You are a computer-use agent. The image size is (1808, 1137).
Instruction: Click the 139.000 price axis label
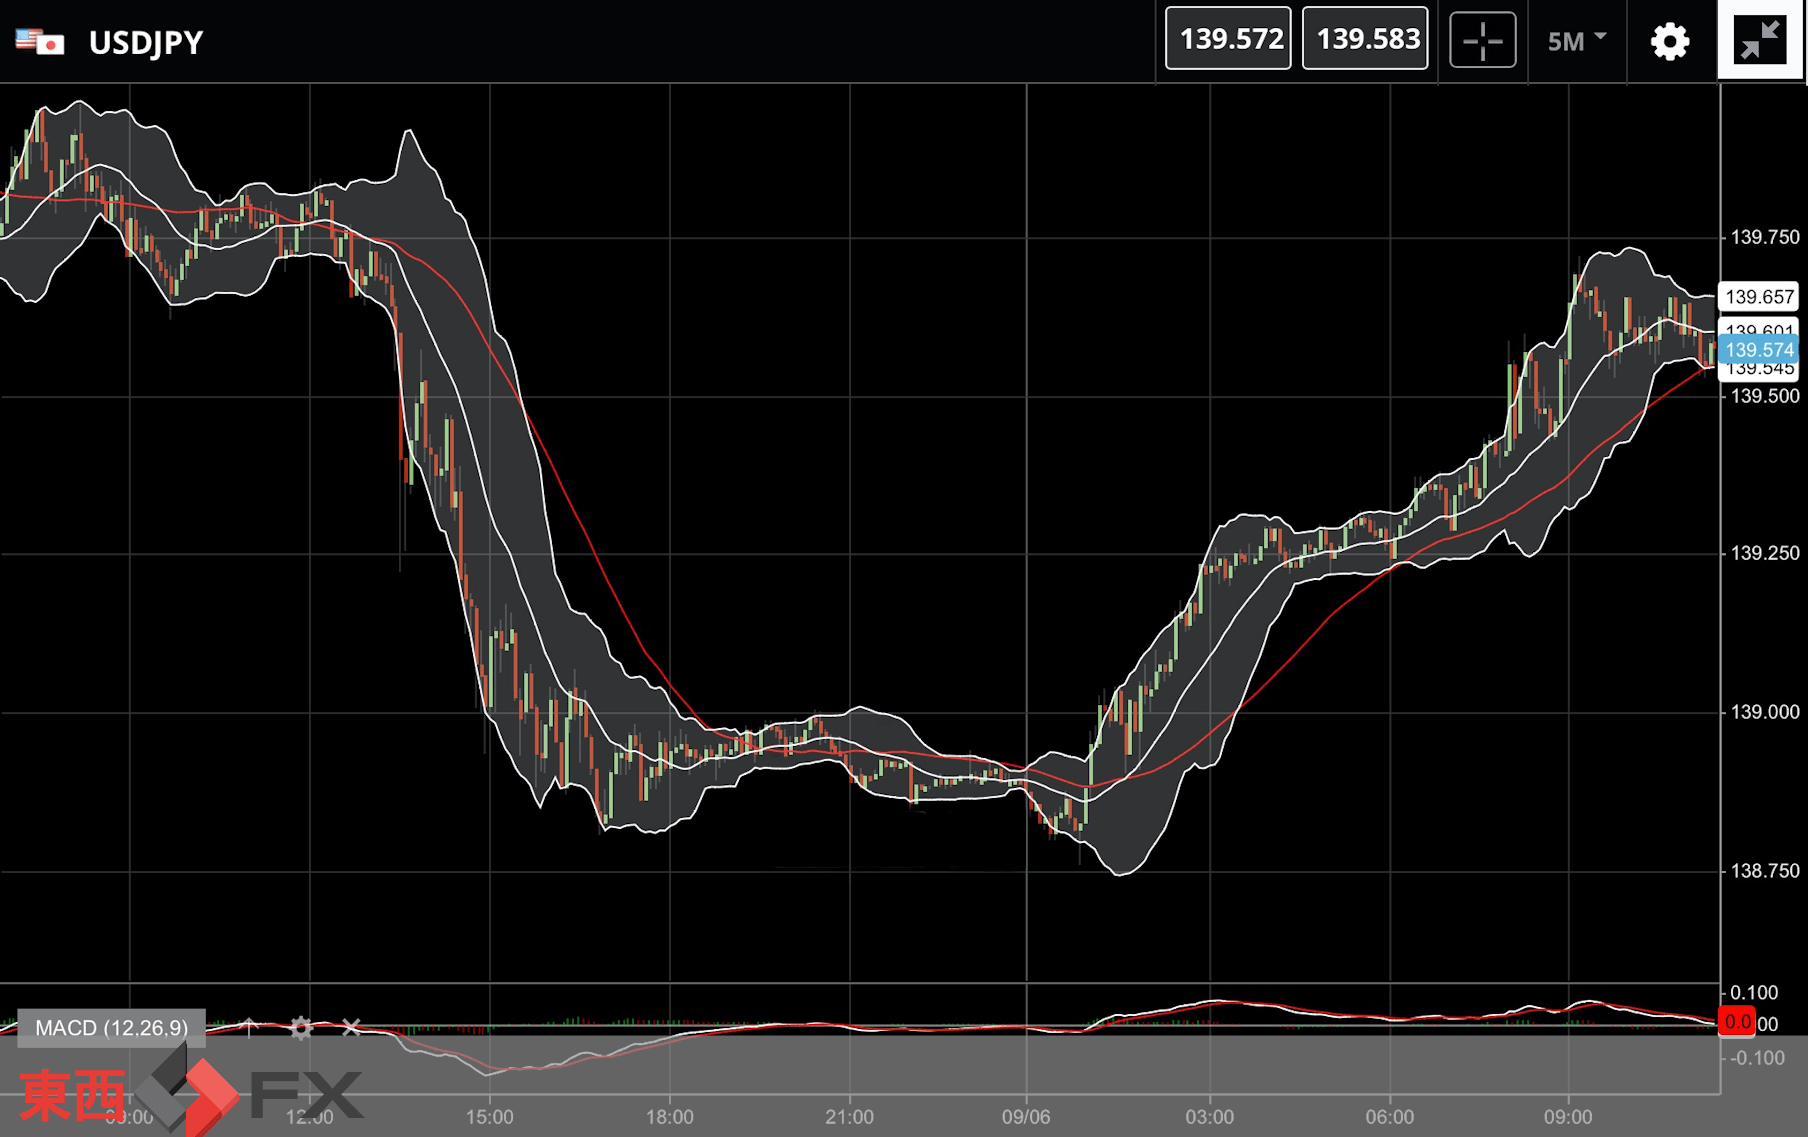[x=1764, y=712]
